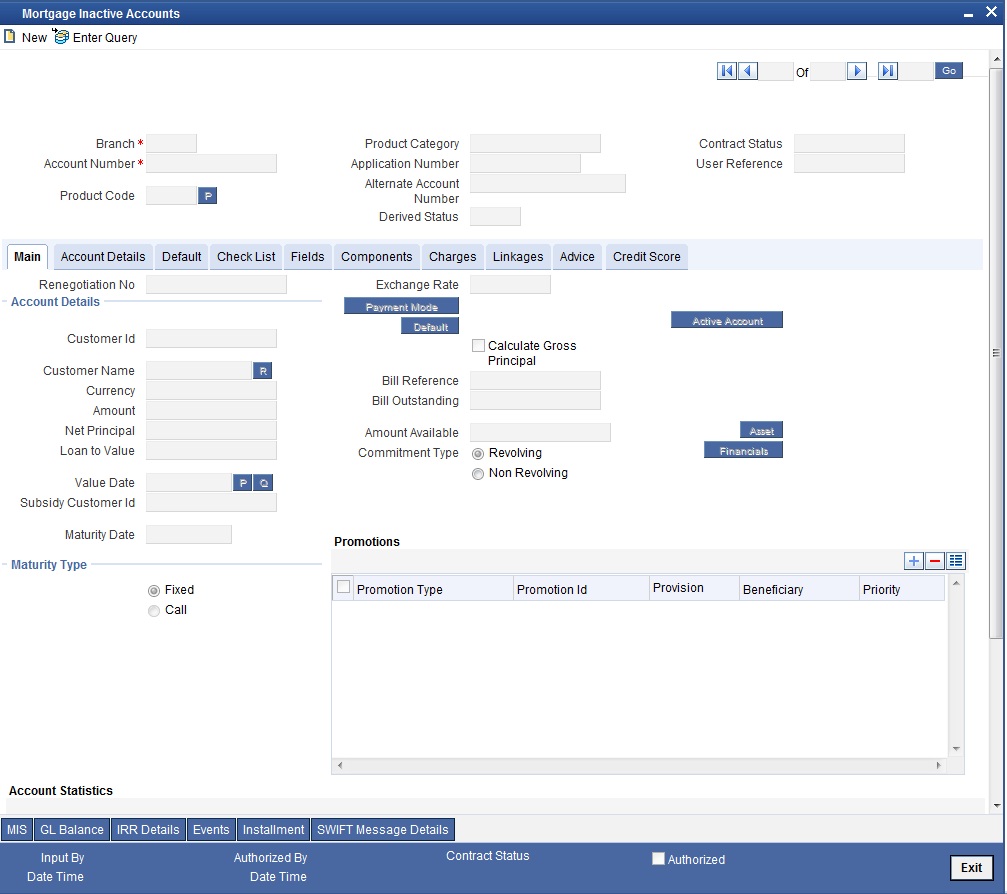The image size is (1007, 894).
Task: Click the Asset button
Action: (x=762, y=430)
